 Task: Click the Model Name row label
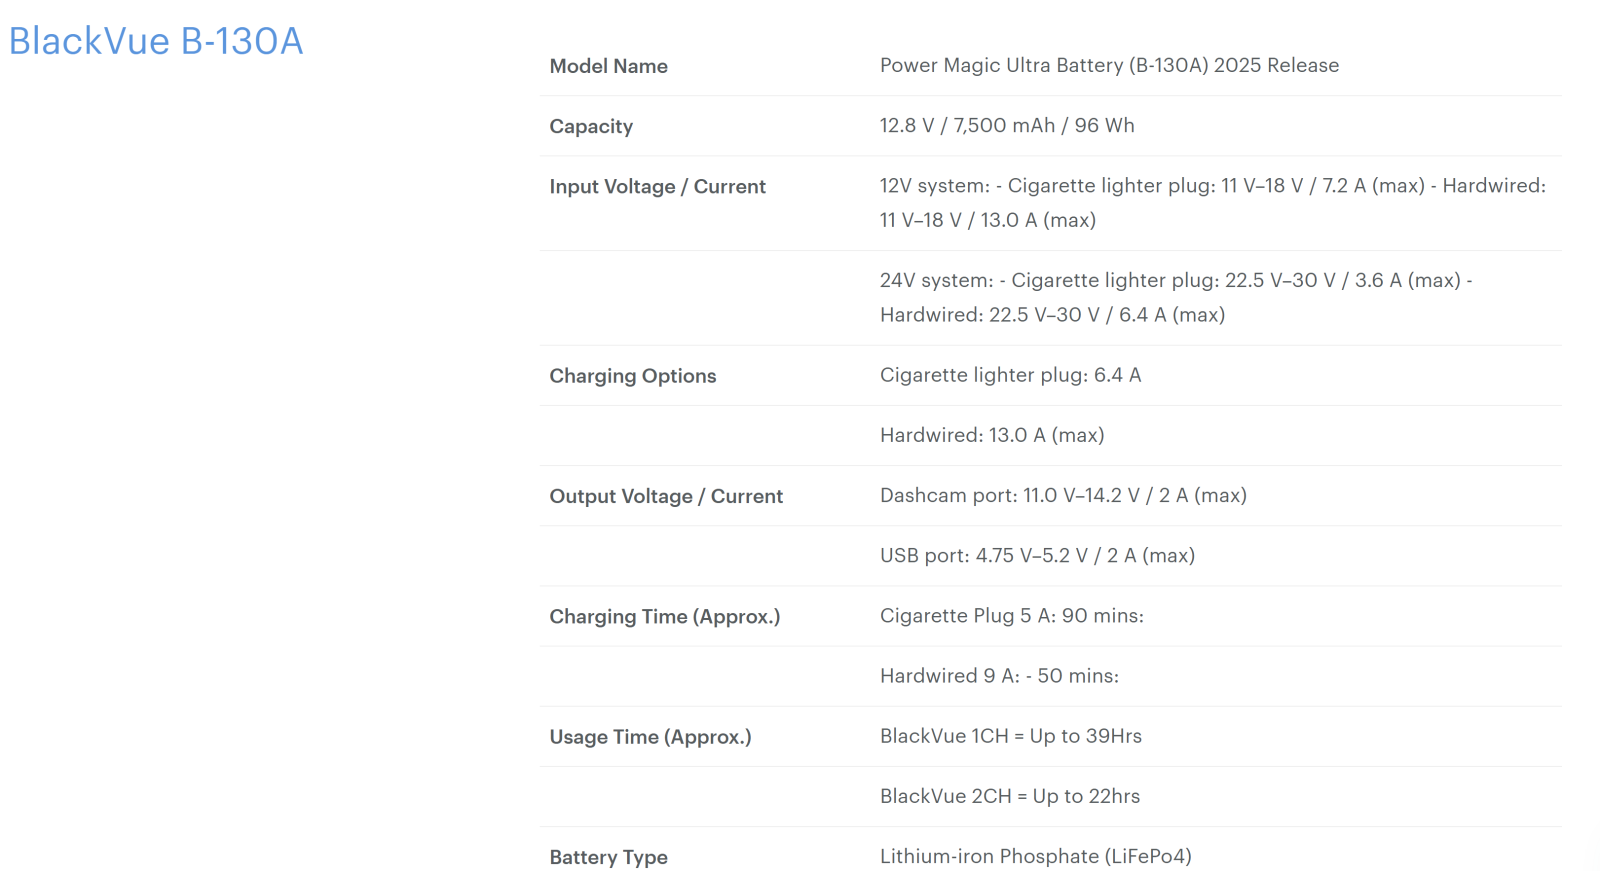pyautogui.click(x=608, y=66)
